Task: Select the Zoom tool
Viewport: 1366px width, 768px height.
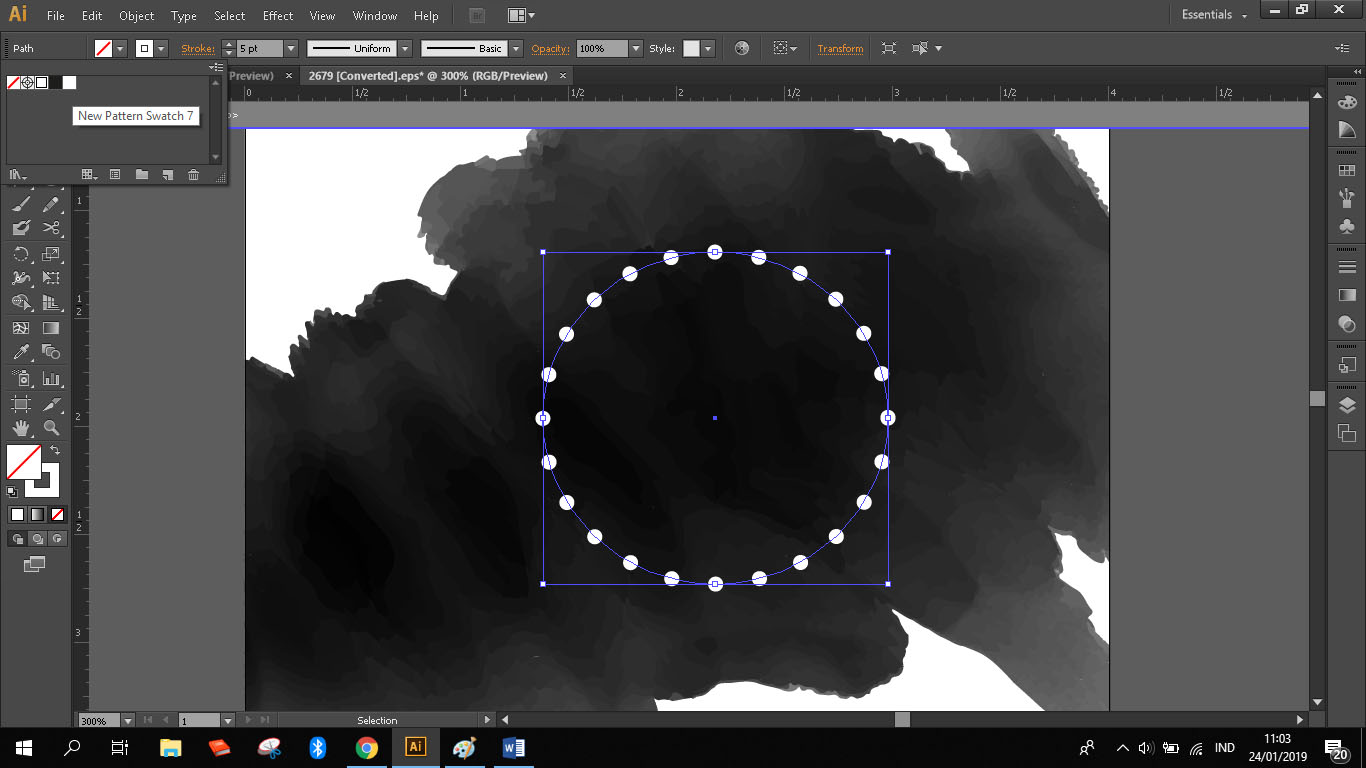Action: 51,428
